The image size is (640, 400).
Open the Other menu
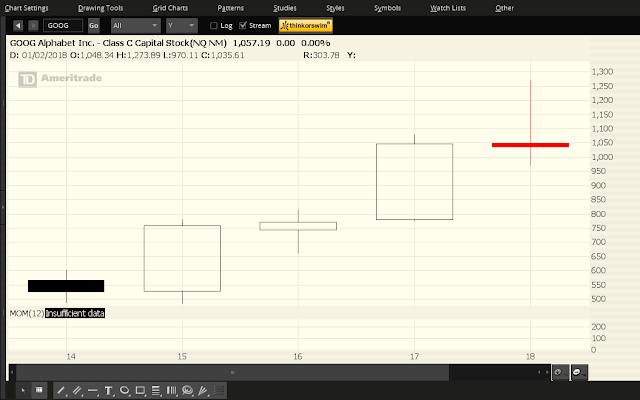click(x=504, y=8)
